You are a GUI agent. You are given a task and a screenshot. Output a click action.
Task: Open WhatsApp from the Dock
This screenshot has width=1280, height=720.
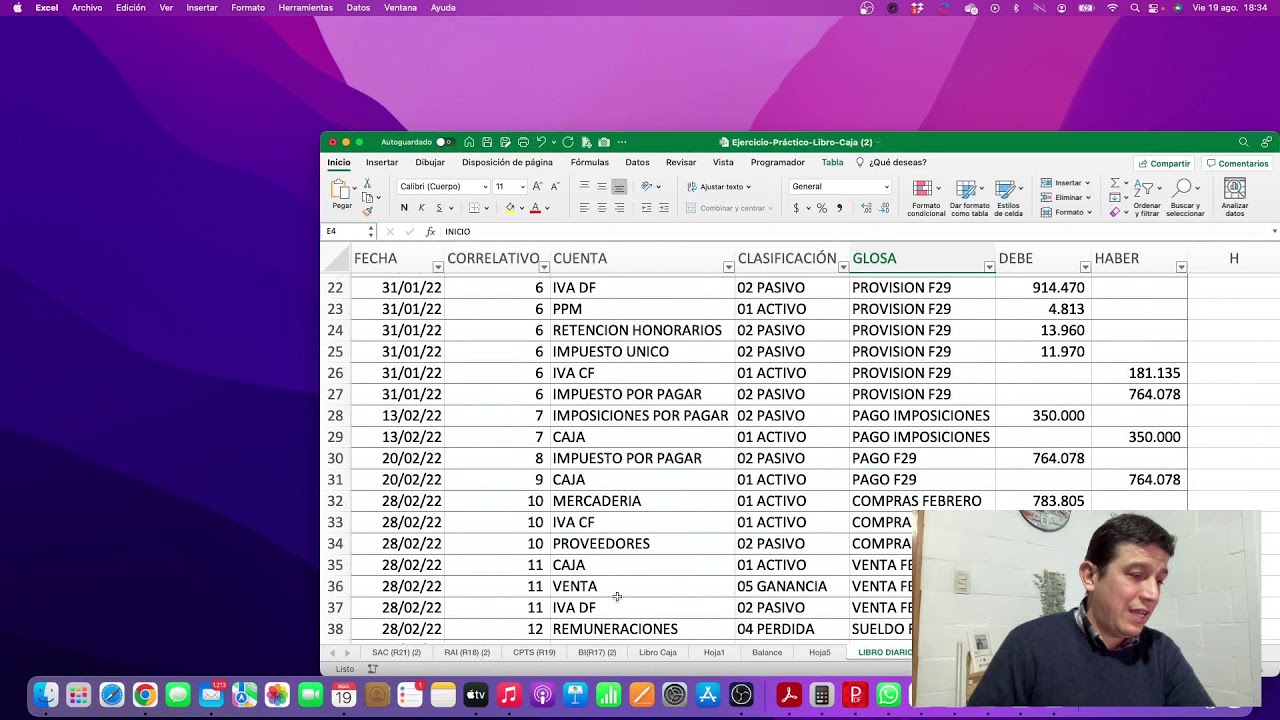point(888,695)
